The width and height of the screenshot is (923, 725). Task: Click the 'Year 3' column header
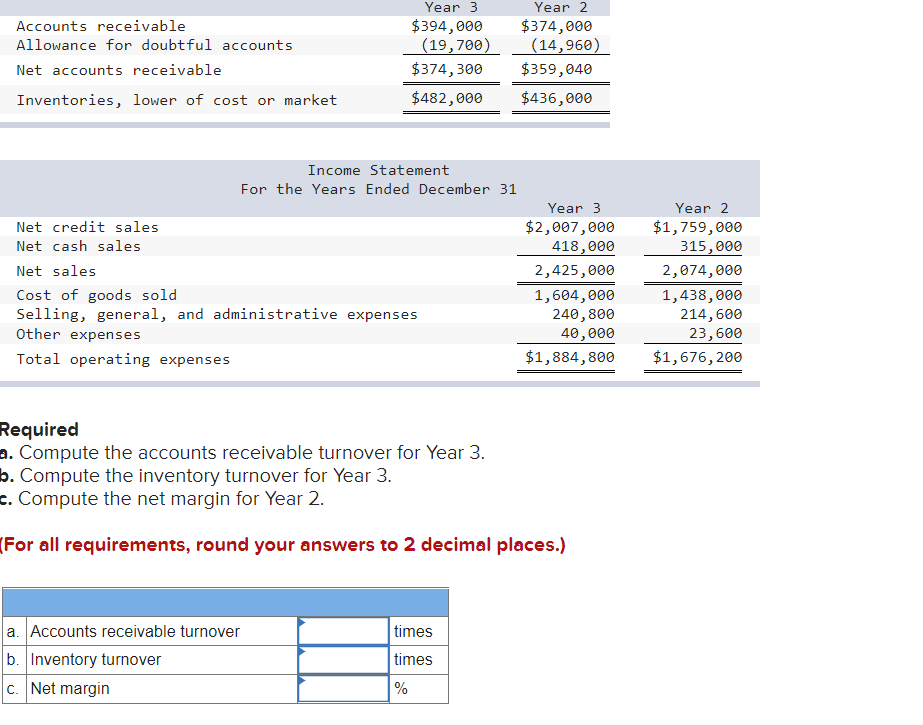573,208
